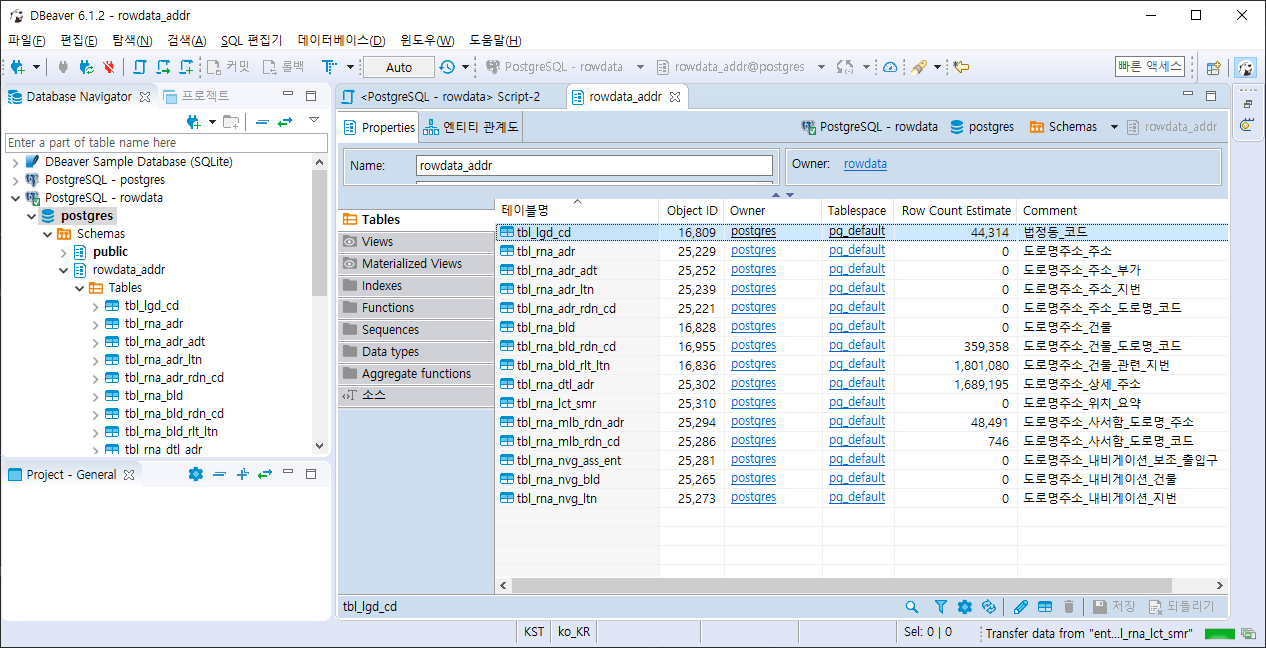Click postgres owner link for tbl_rna_adr row

click(753, 251)
